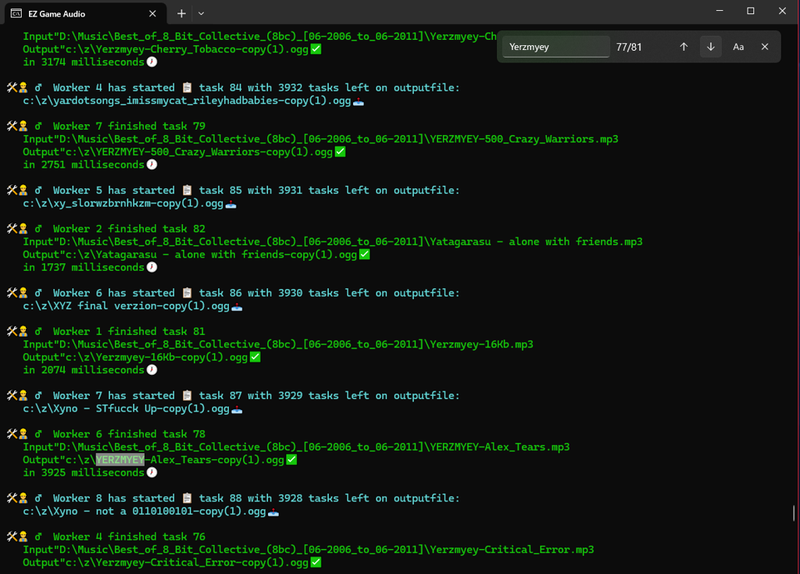800x574 pixels.
Task: Close the find bar
Action: [x=764, y=47]
